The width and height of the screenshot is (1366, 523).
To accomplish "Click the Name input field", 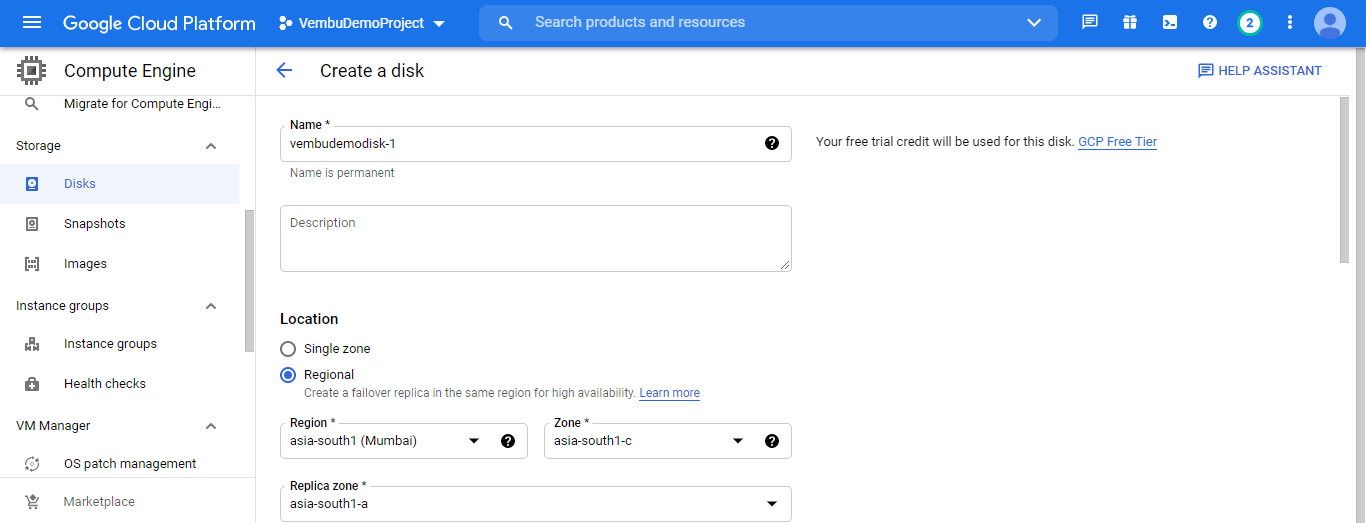I will click(x=536, y=143).
